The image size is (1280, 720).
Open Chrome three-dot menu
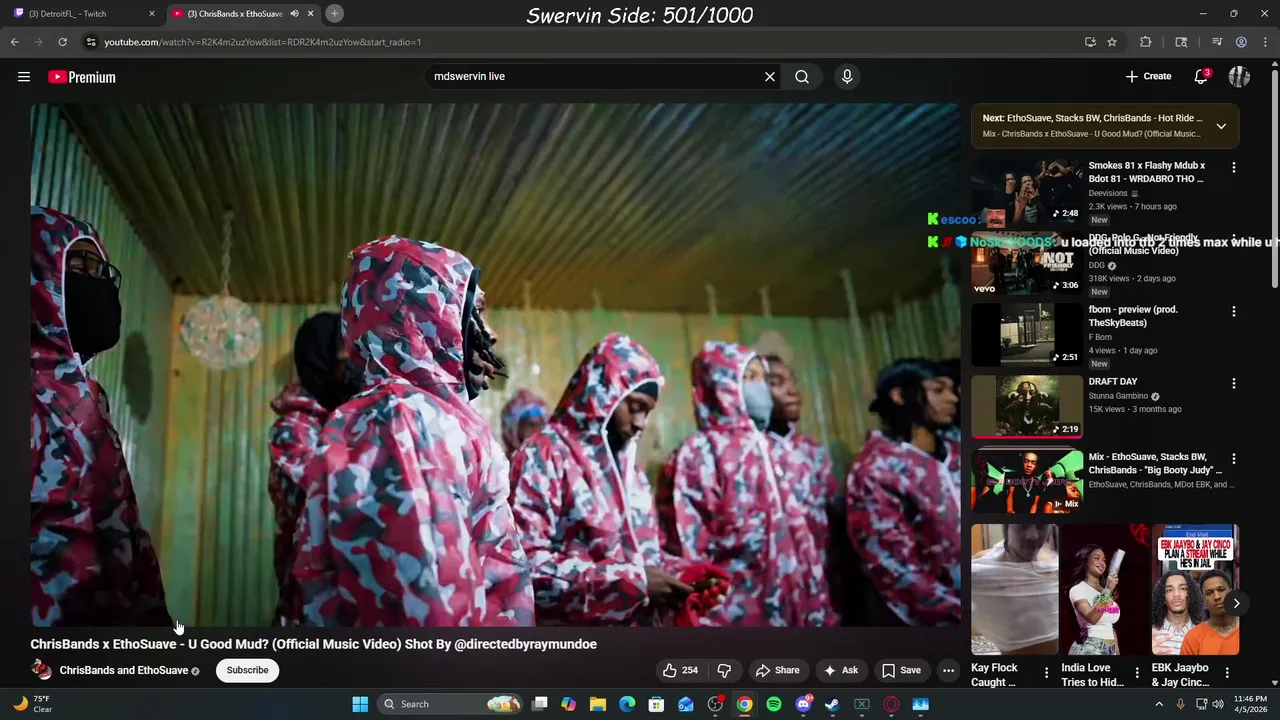tap(1265, 42)
